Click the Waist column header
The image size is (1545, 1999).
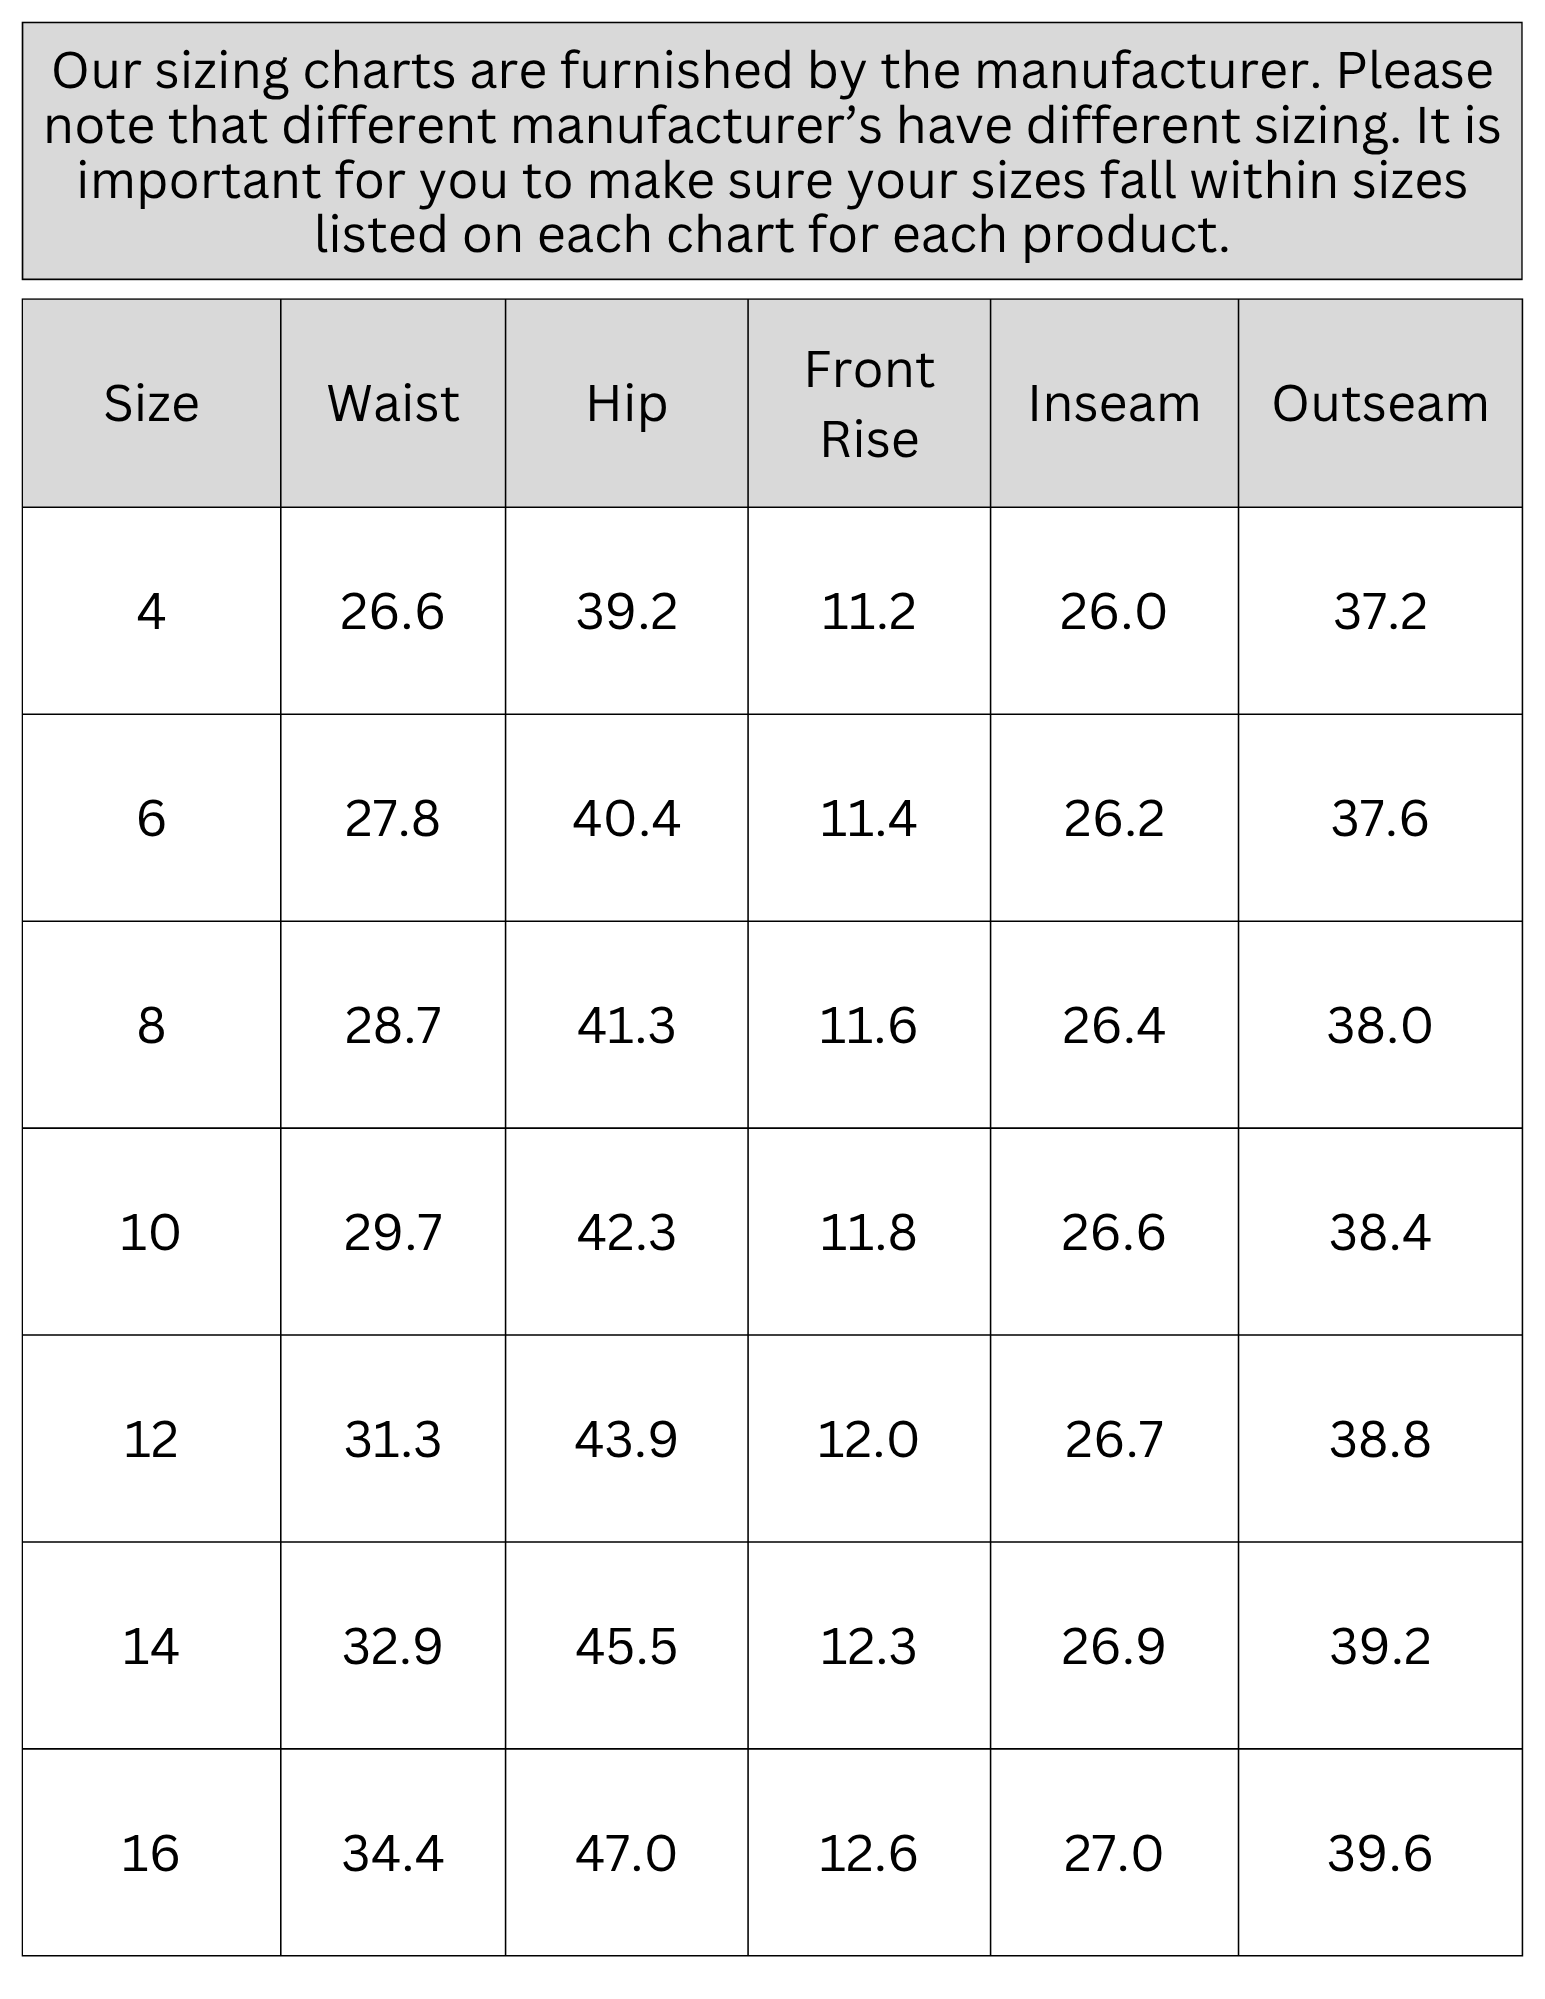(x=393, y=403)
